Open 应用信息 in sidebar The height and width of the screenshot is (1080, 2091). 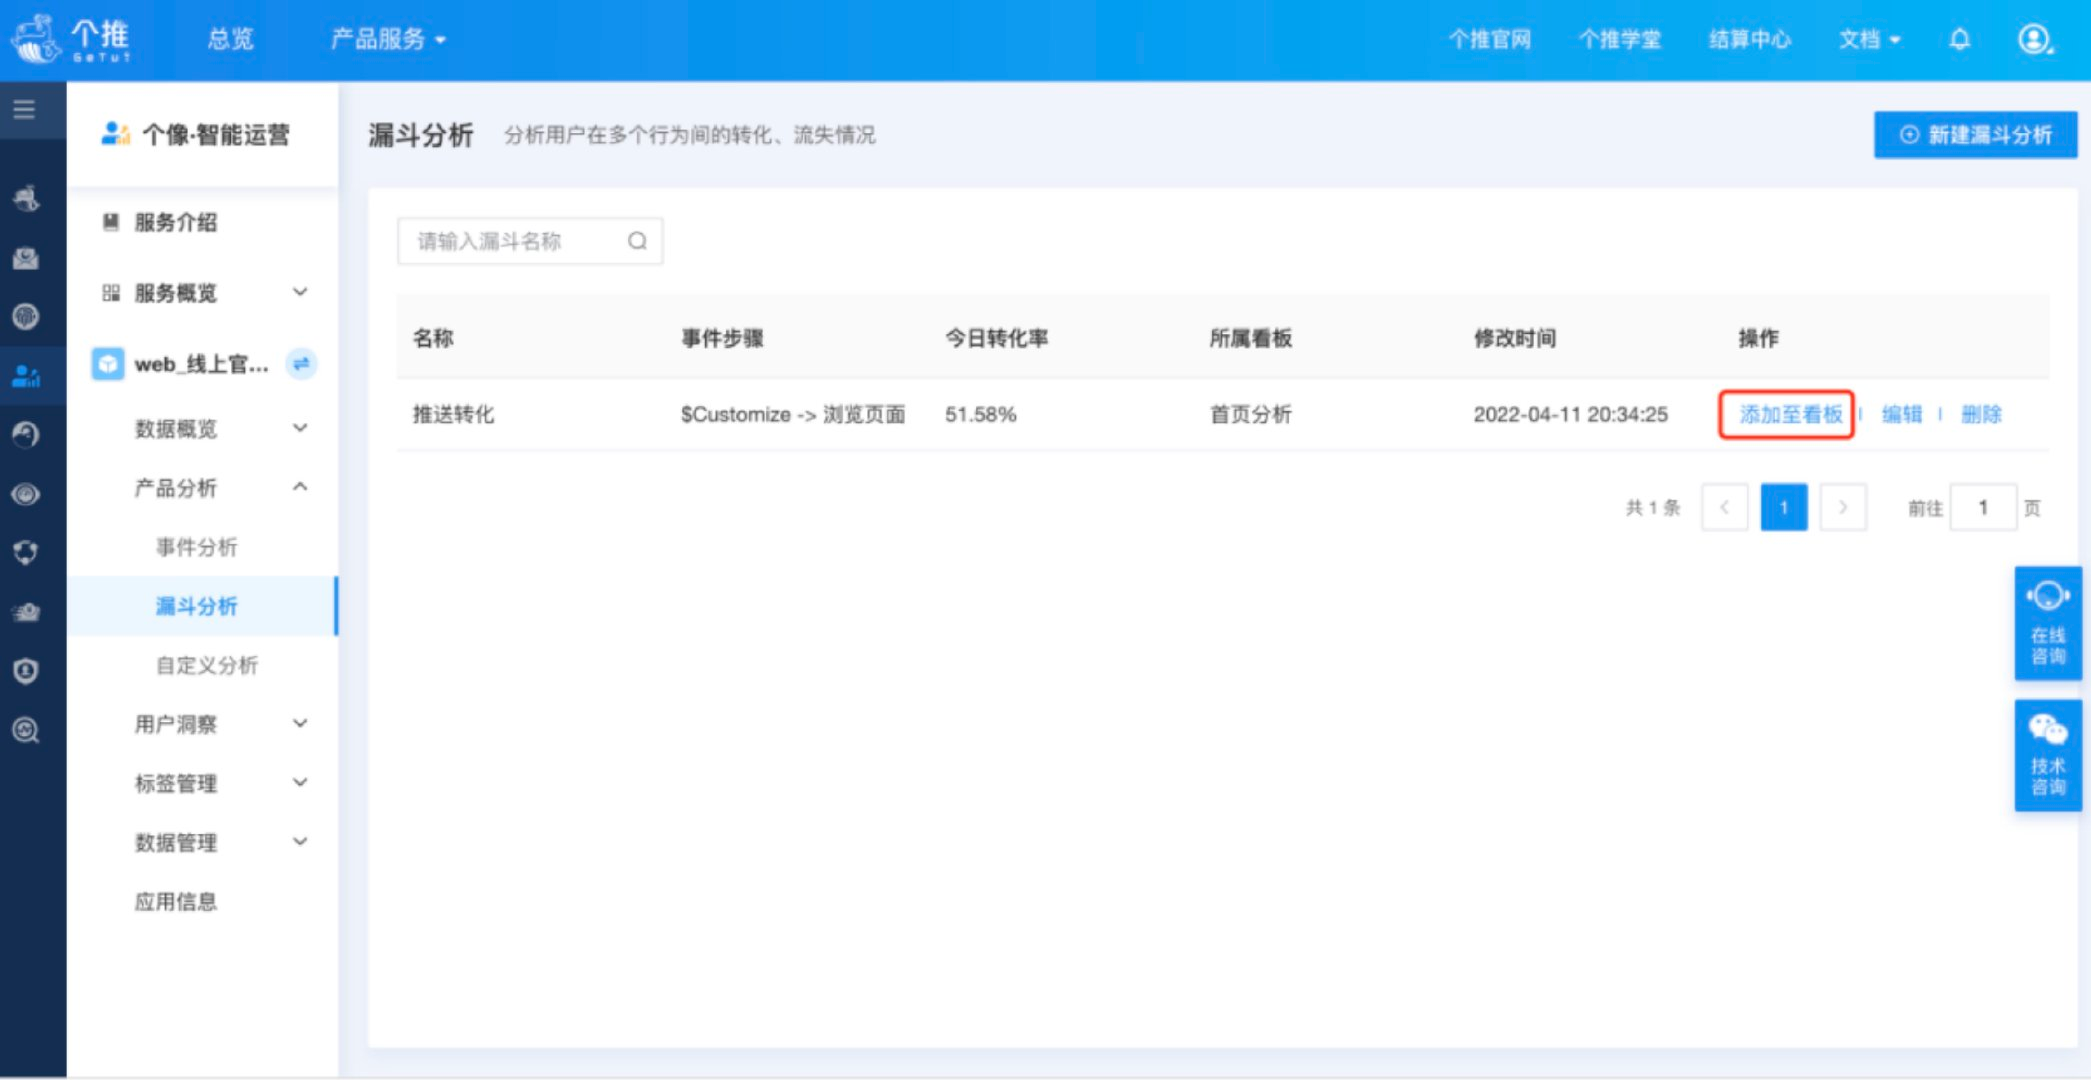(176, 901)
